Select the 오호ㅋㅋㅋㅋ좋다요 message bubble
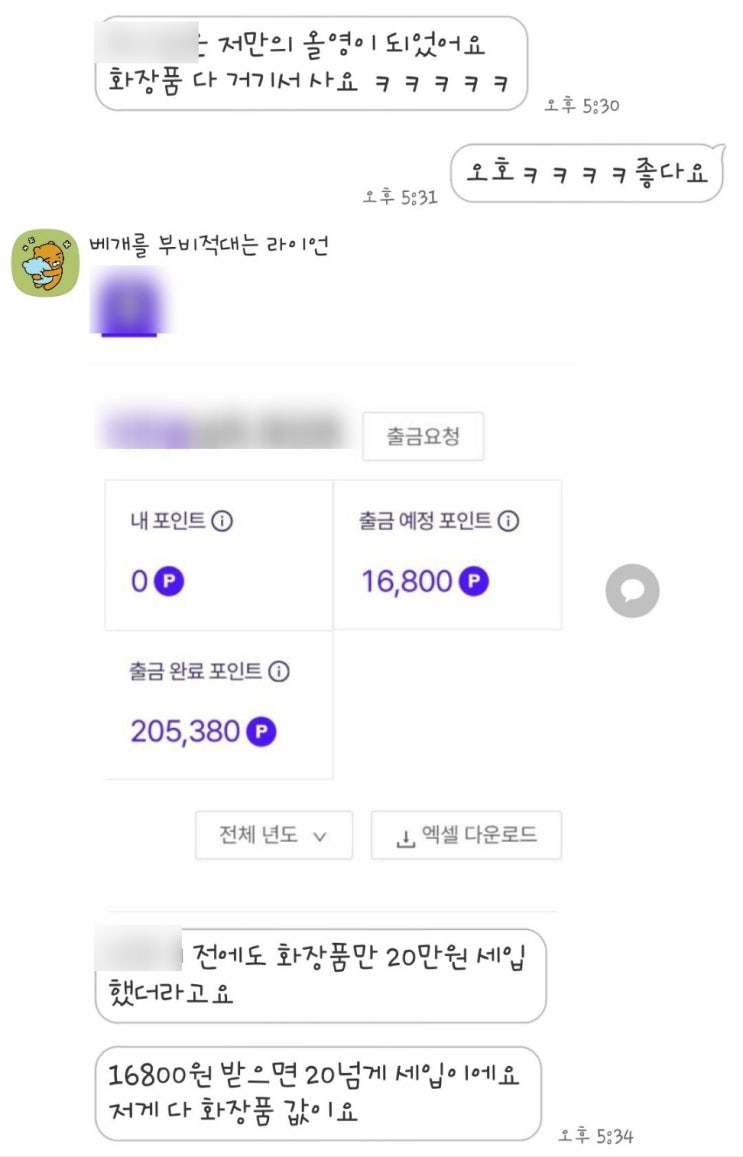The height and width of the screenshot is (1157, 743). click(x=586, y=173)
